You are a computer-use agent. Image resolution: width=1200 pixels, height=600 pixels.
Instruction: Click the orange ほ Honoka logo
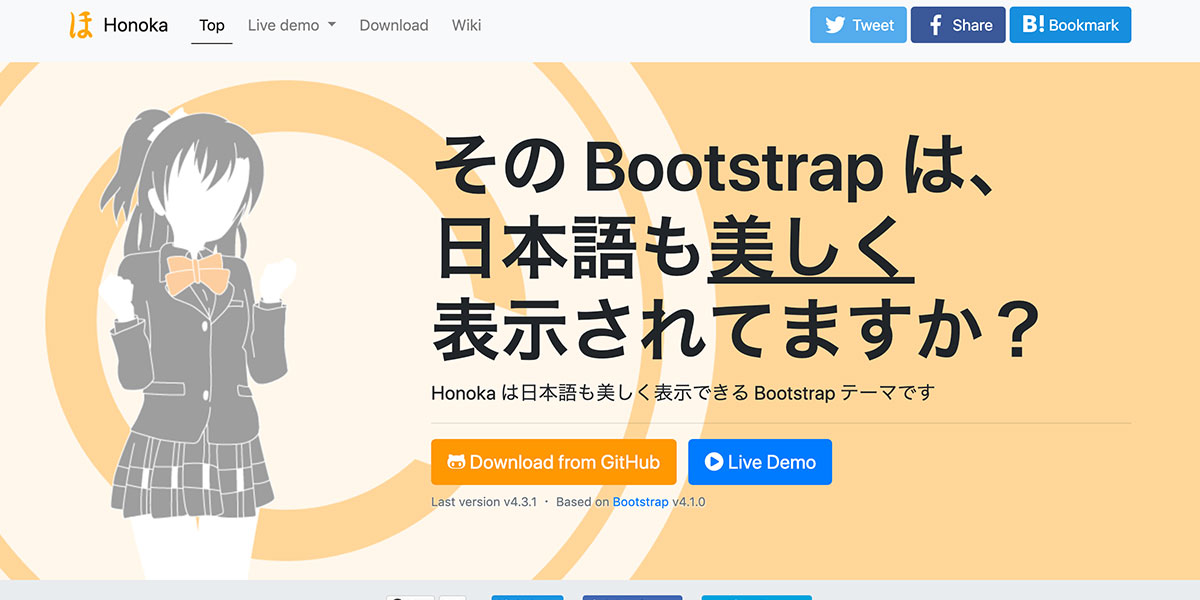pos(80,25)
